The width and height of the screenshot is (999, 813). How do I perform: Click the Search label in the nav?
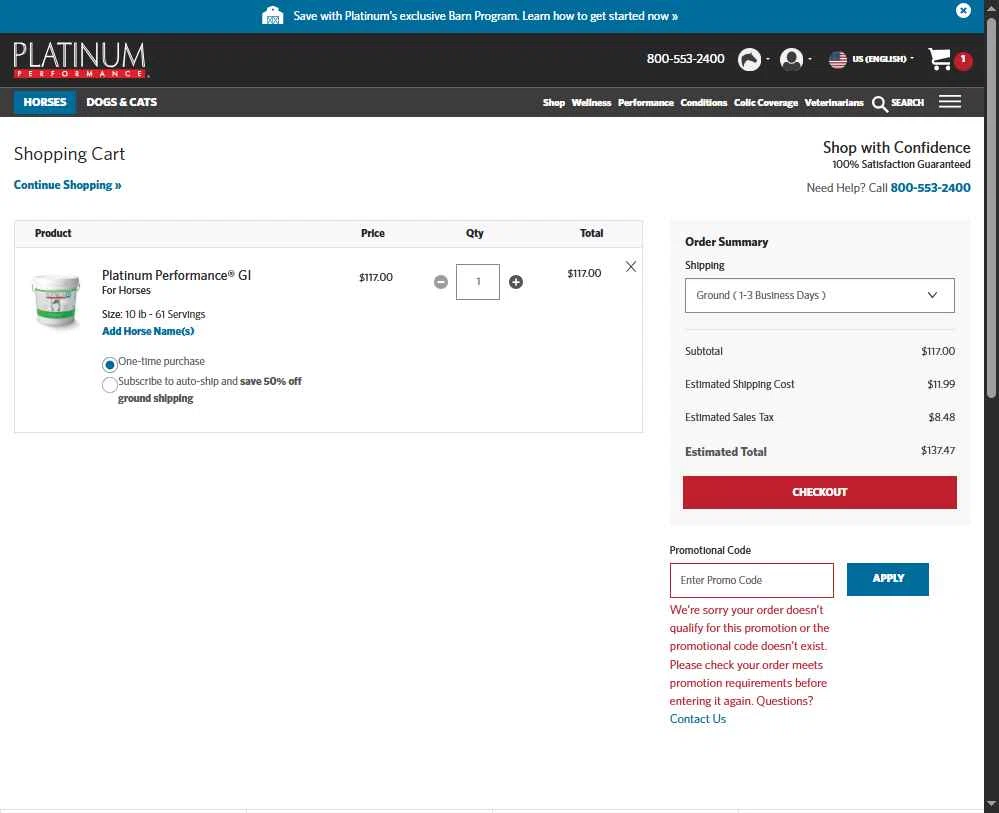(907, 103)
